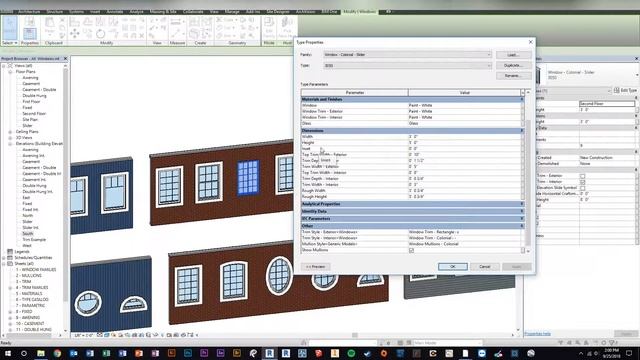
Task: Expand the Analytical Properties group
Action: coord(522,204)
